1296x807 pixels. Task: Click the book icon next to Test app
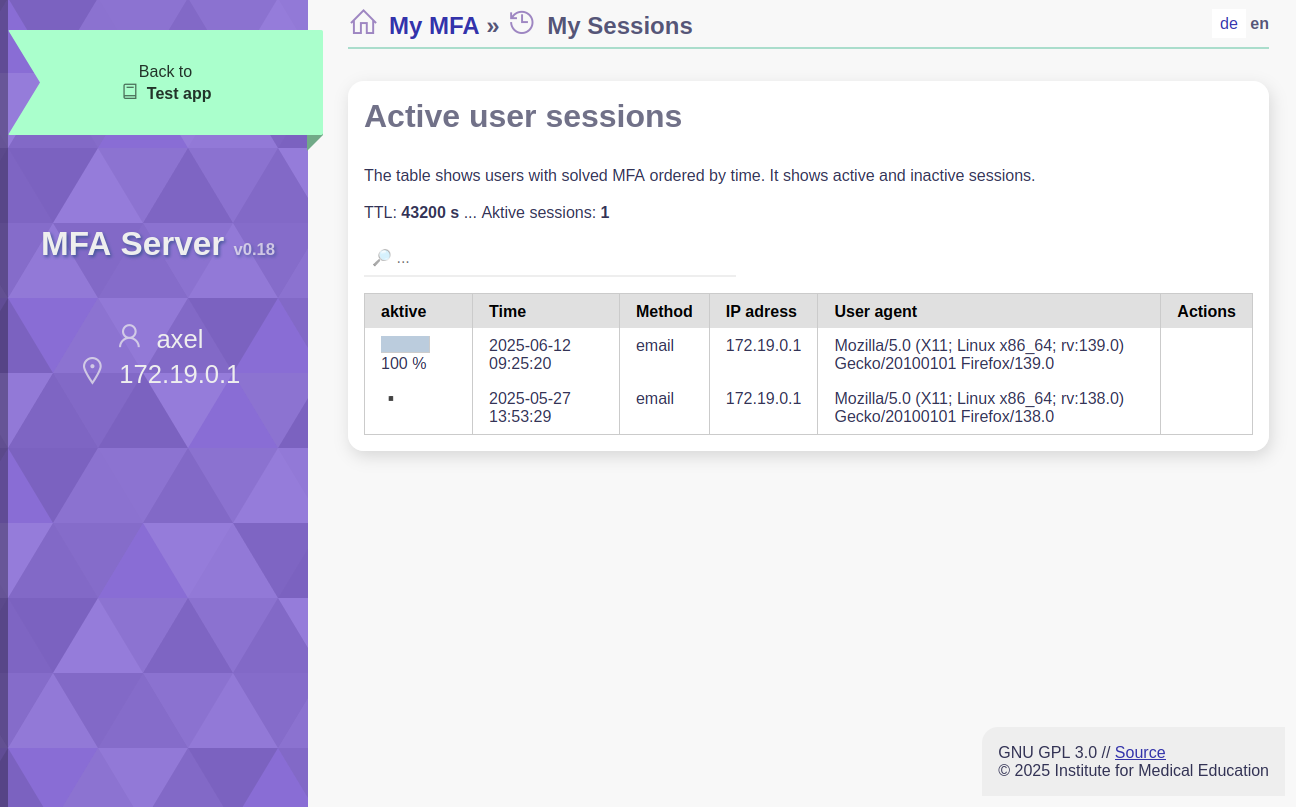coord(130,92)
